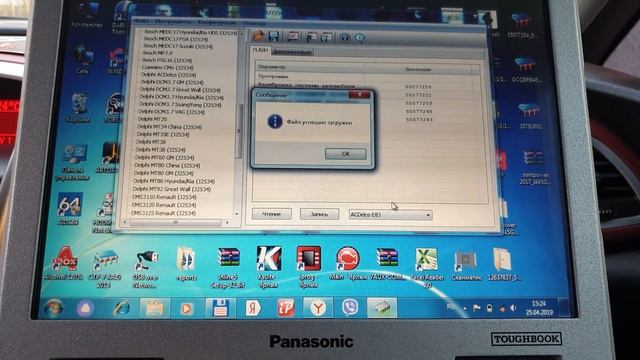Select Cummins CMx (J2534) entry
This screenshot has height=360, width=640.
(168, 67)
